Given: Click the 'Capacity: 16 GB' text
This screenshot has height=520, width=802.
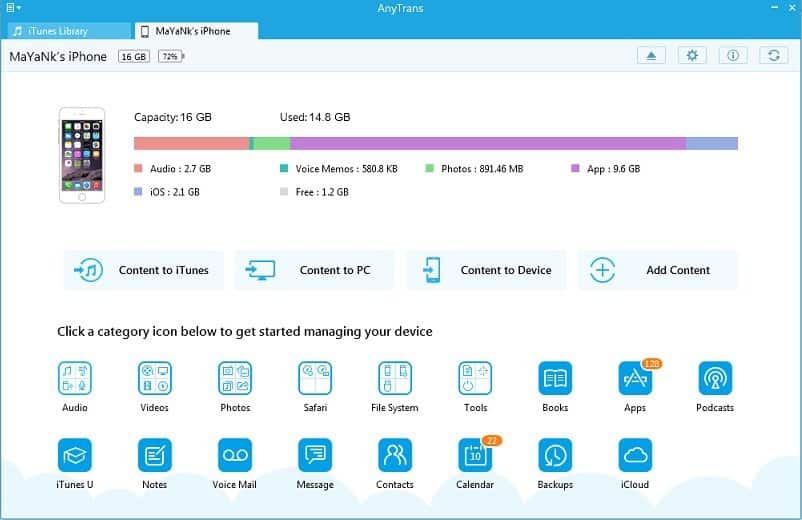Looking at the screenshot, I should (x=173, y=117).
